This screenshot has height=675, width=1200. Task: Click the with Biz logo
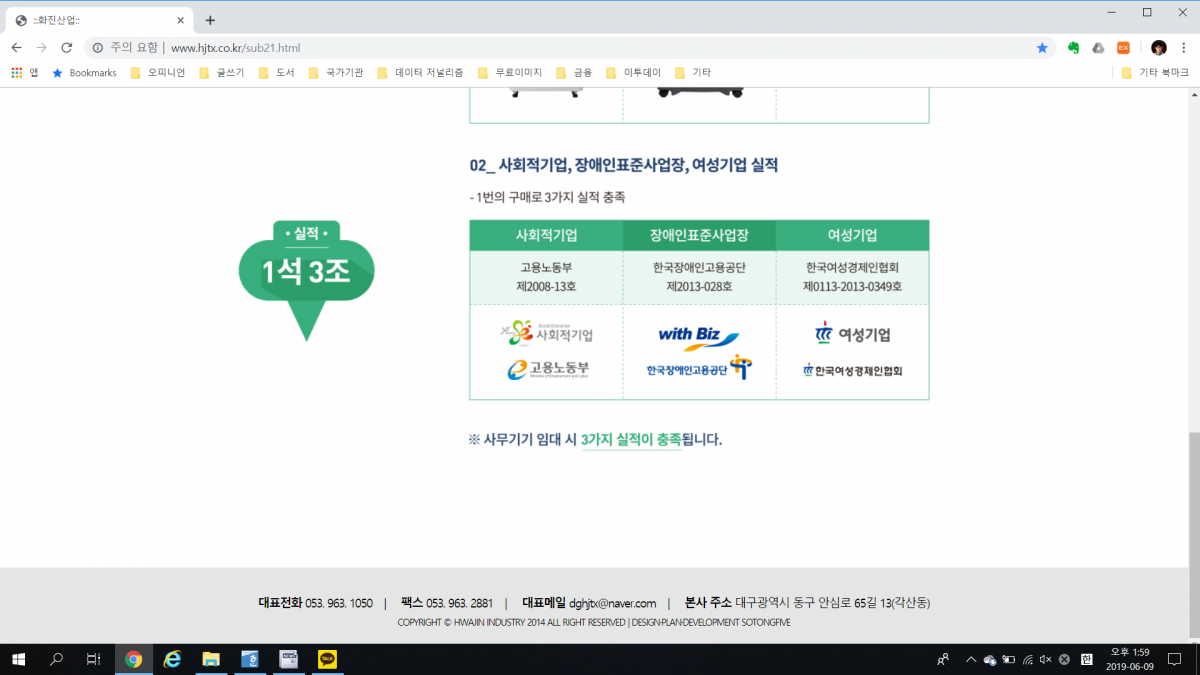click(698, 335)
